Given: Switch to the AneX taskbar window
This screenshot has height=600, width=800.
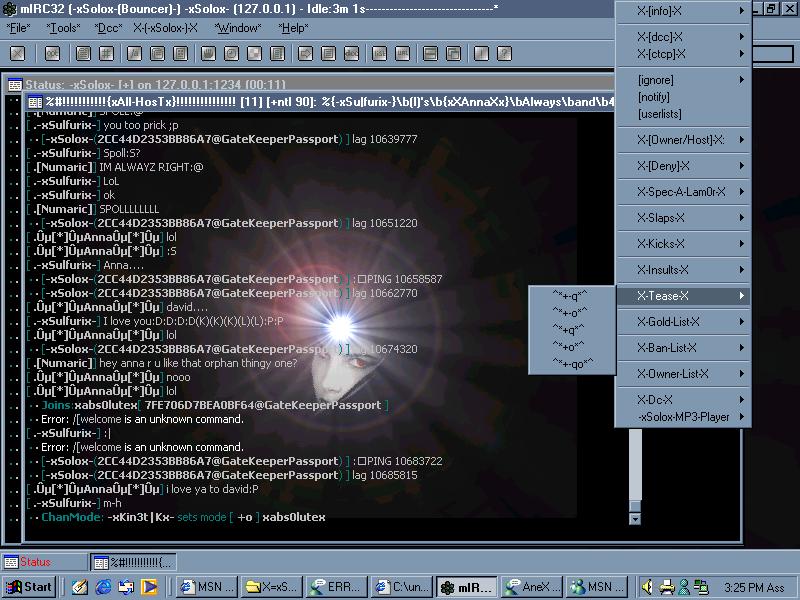Looking at the screenshot, I should point(532,587).
